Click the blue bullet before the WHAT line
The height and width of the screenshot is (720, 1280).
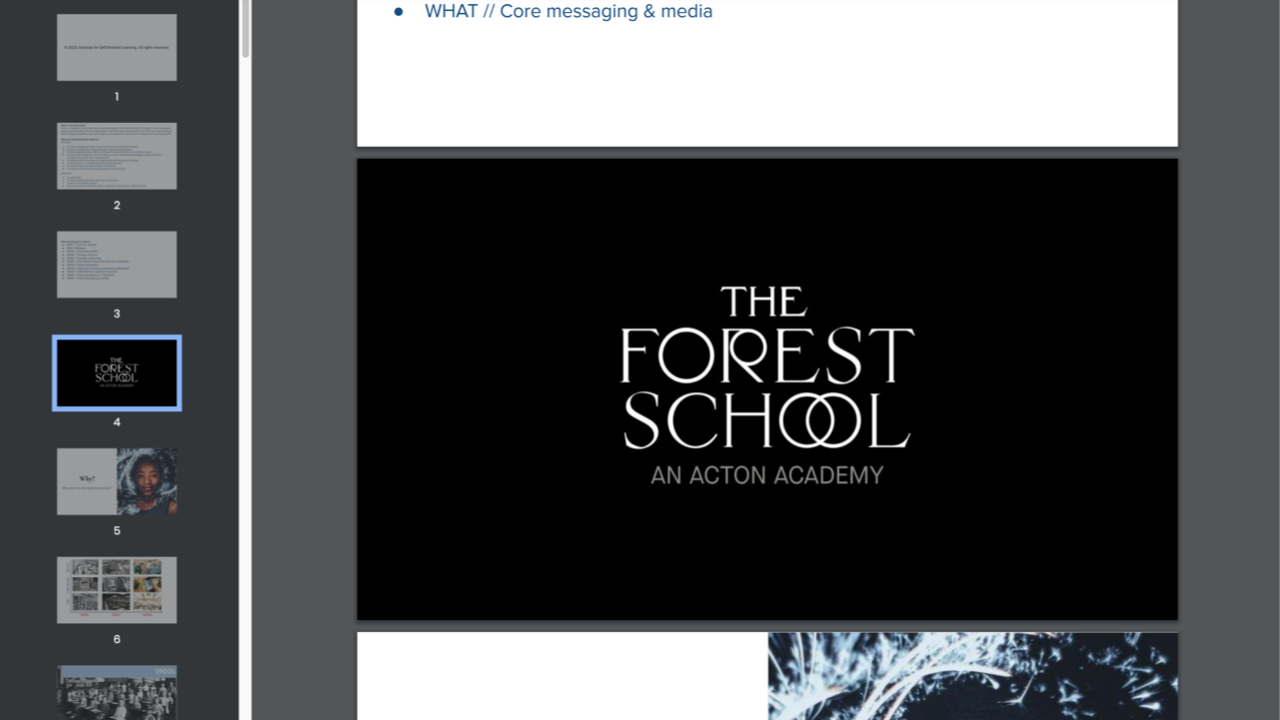(x=399, y=12)
